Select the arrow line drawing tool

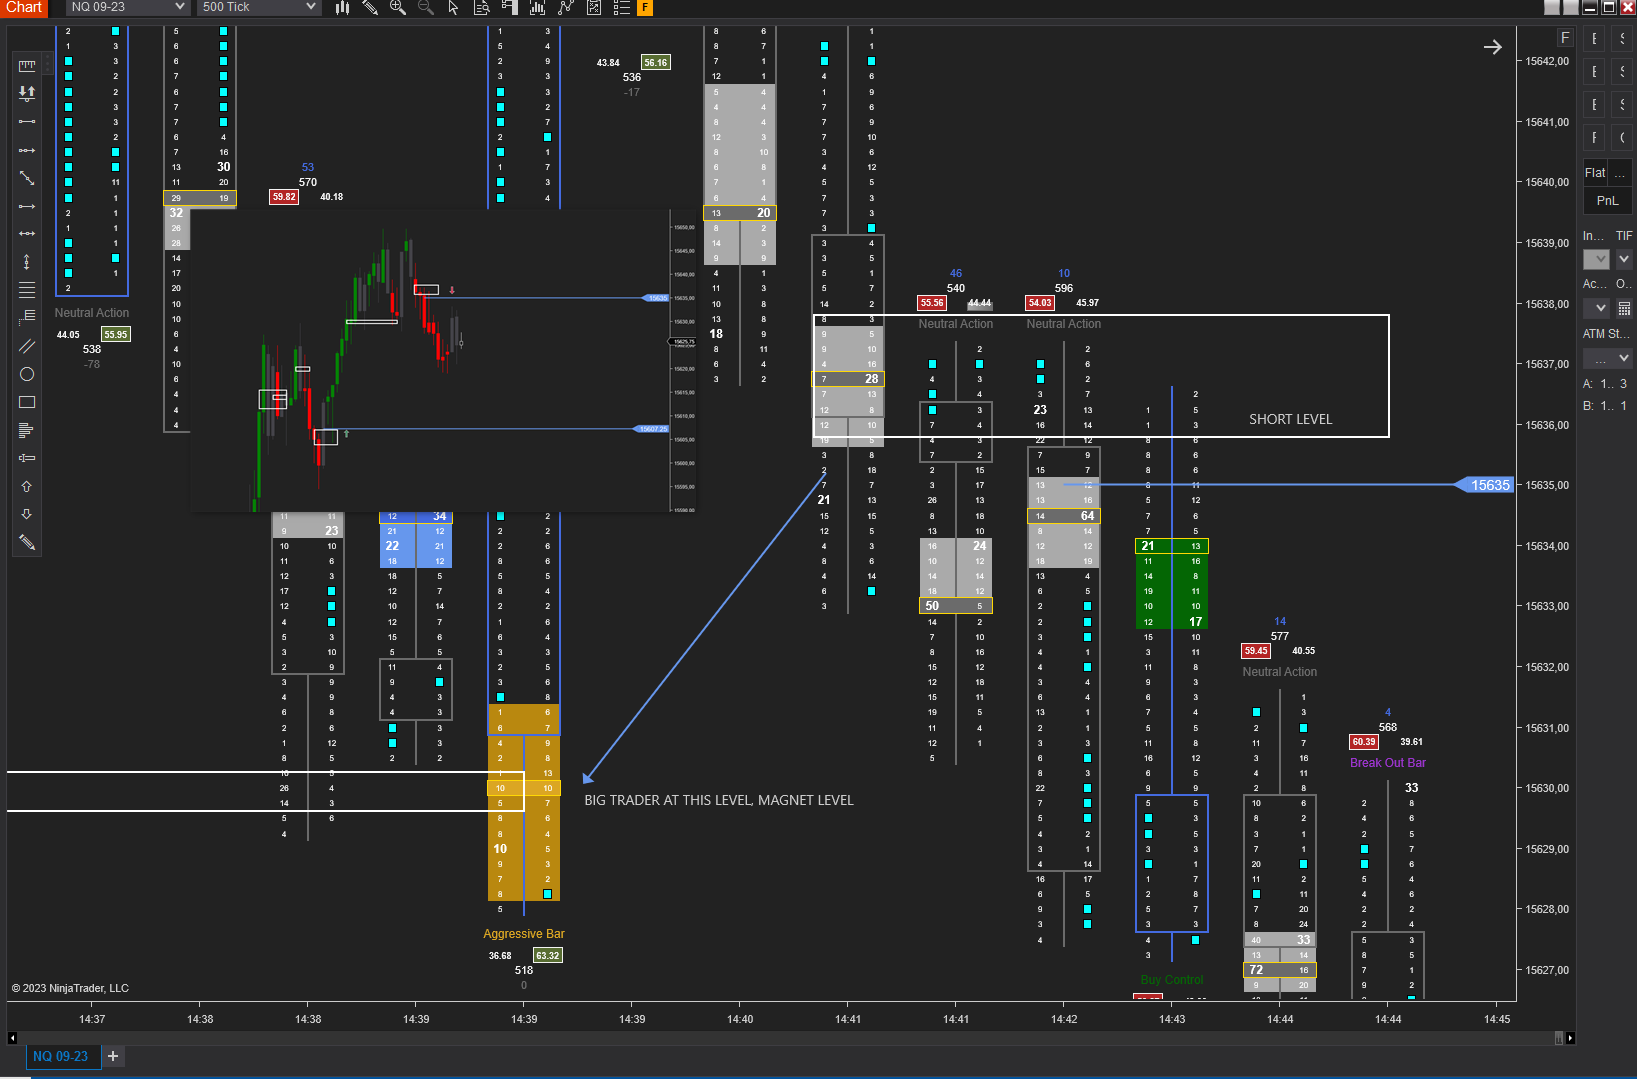click(27, 206)
